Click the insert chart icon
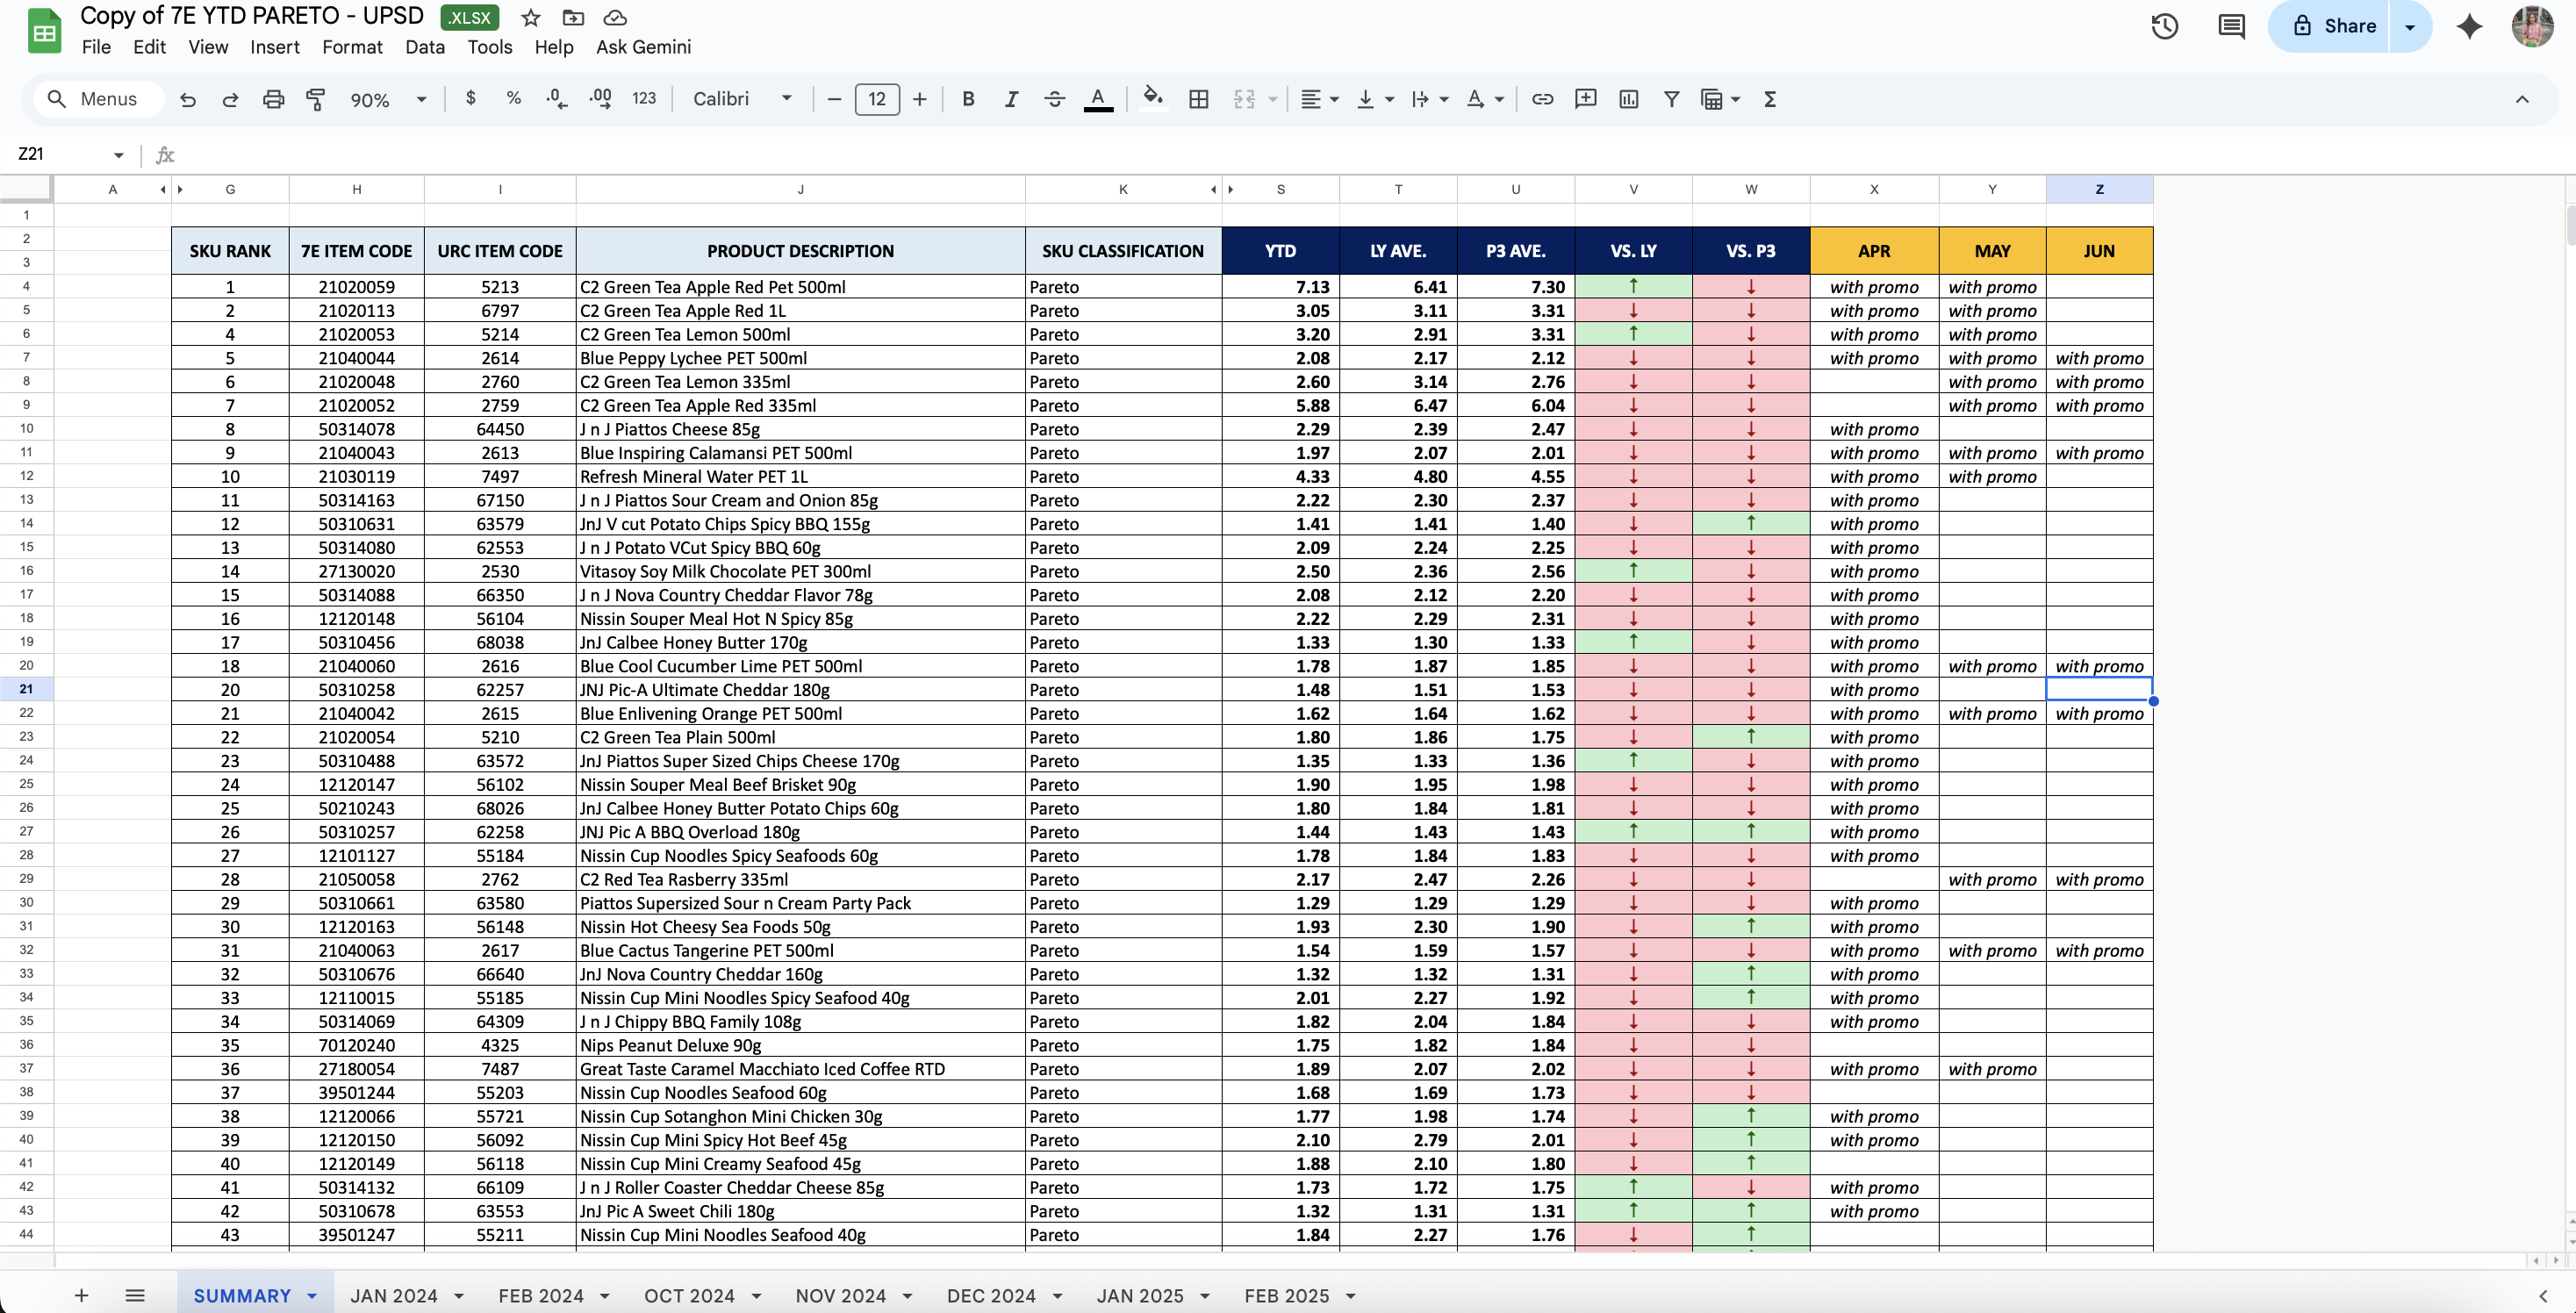The height and width of the screenshot is (1313, 2576). click(x=1628, y=99)
